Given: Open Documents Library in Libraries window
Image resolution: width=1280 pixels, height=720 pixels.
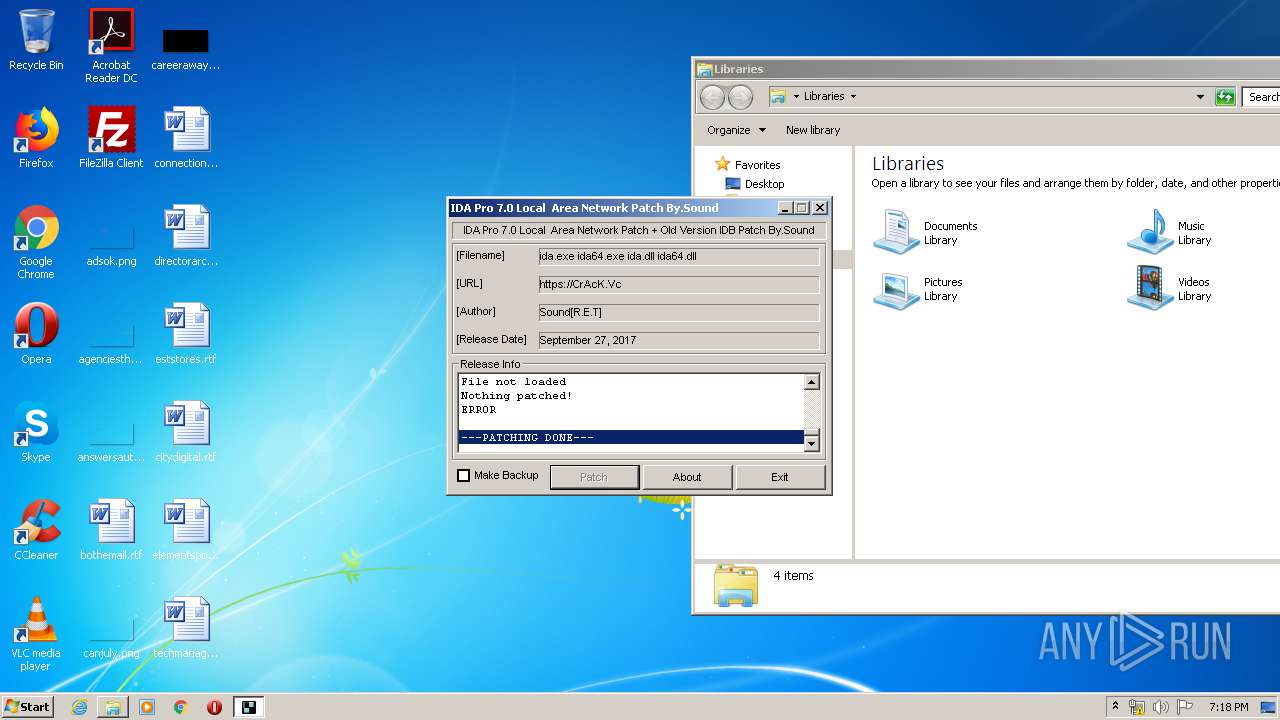Looking at the screenshot, I should pyautogui.click(x=925, y=232).
